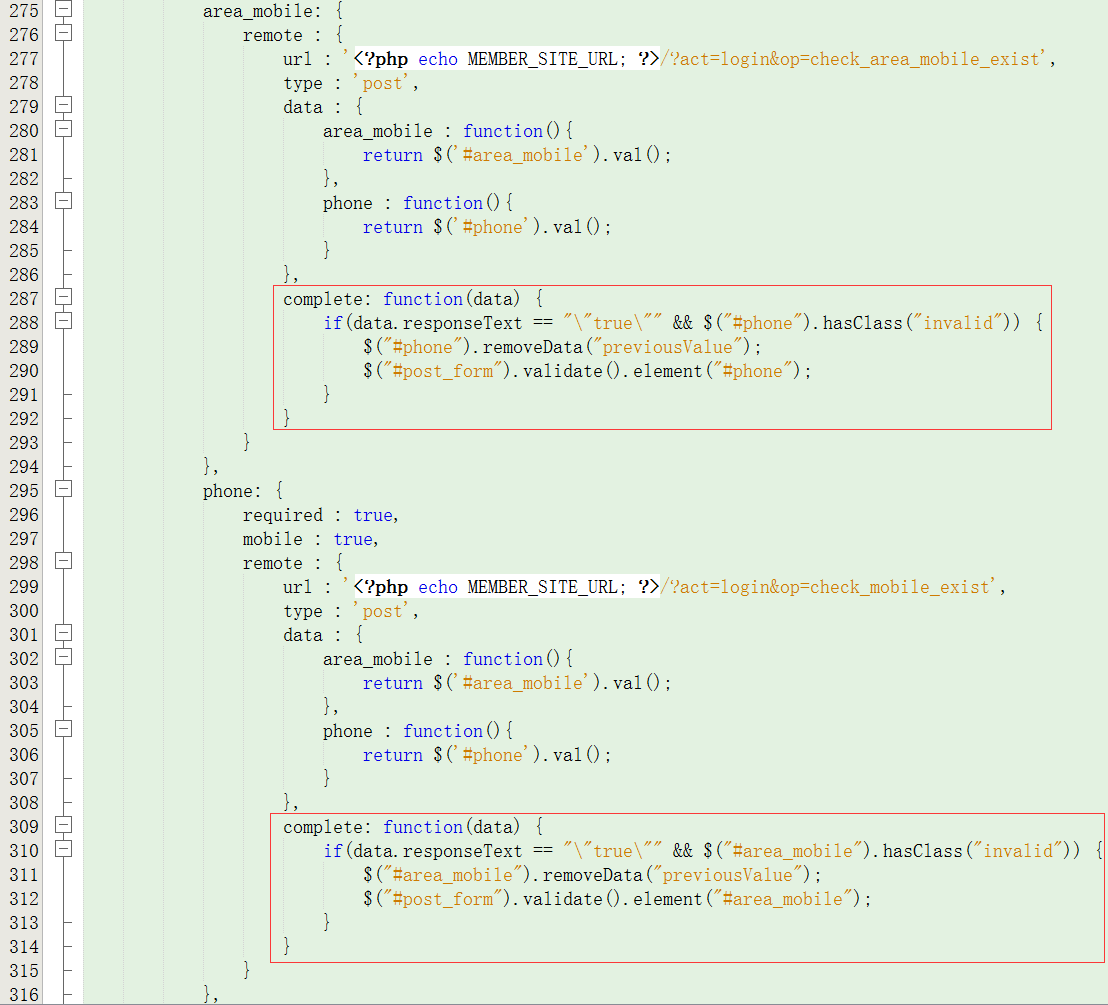Fold the remote block at line 298
The image size is (1108, 1005).
pyautogui.click(x=64, y=563)
